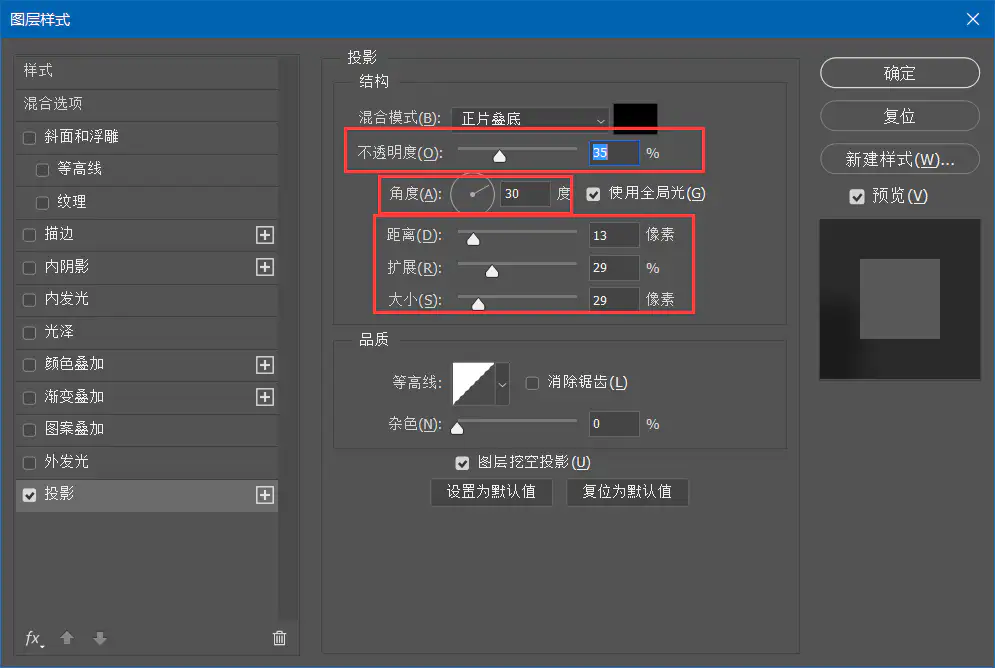Toggle the 消除锯齿 checkbox
The image size is (995, 668).
coord(532,383)
